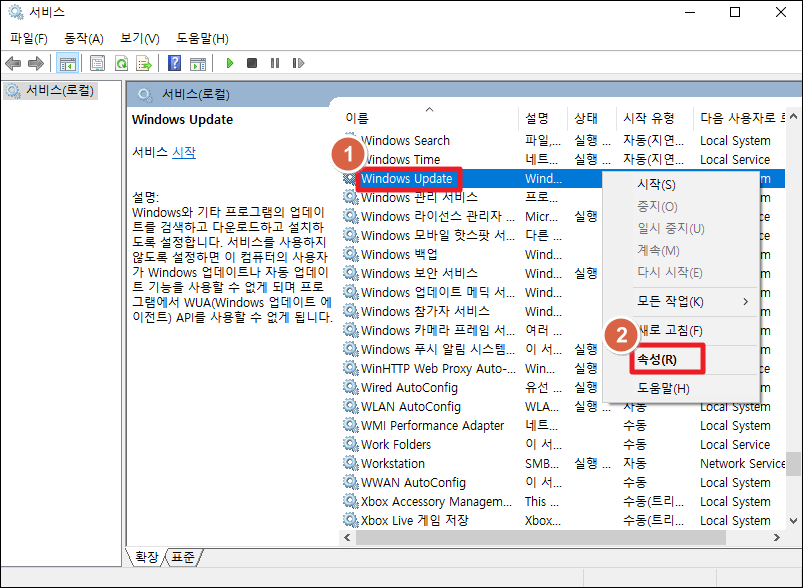The width and height of the screenshot is (803, 588).
Task: Click the gear icon beside WinHTTP Web Proxy Auto
Action: coord(351,368)
